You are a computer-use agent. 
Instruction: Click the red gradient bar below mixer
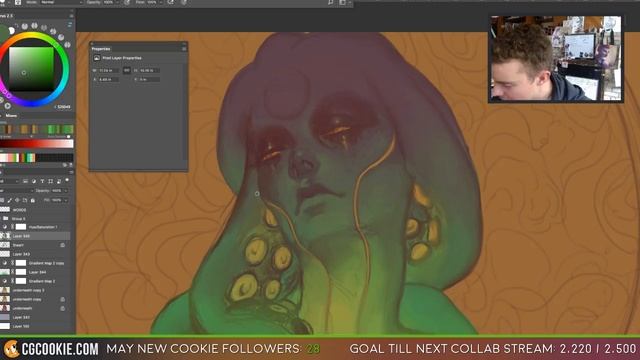[x=36, y=144]
